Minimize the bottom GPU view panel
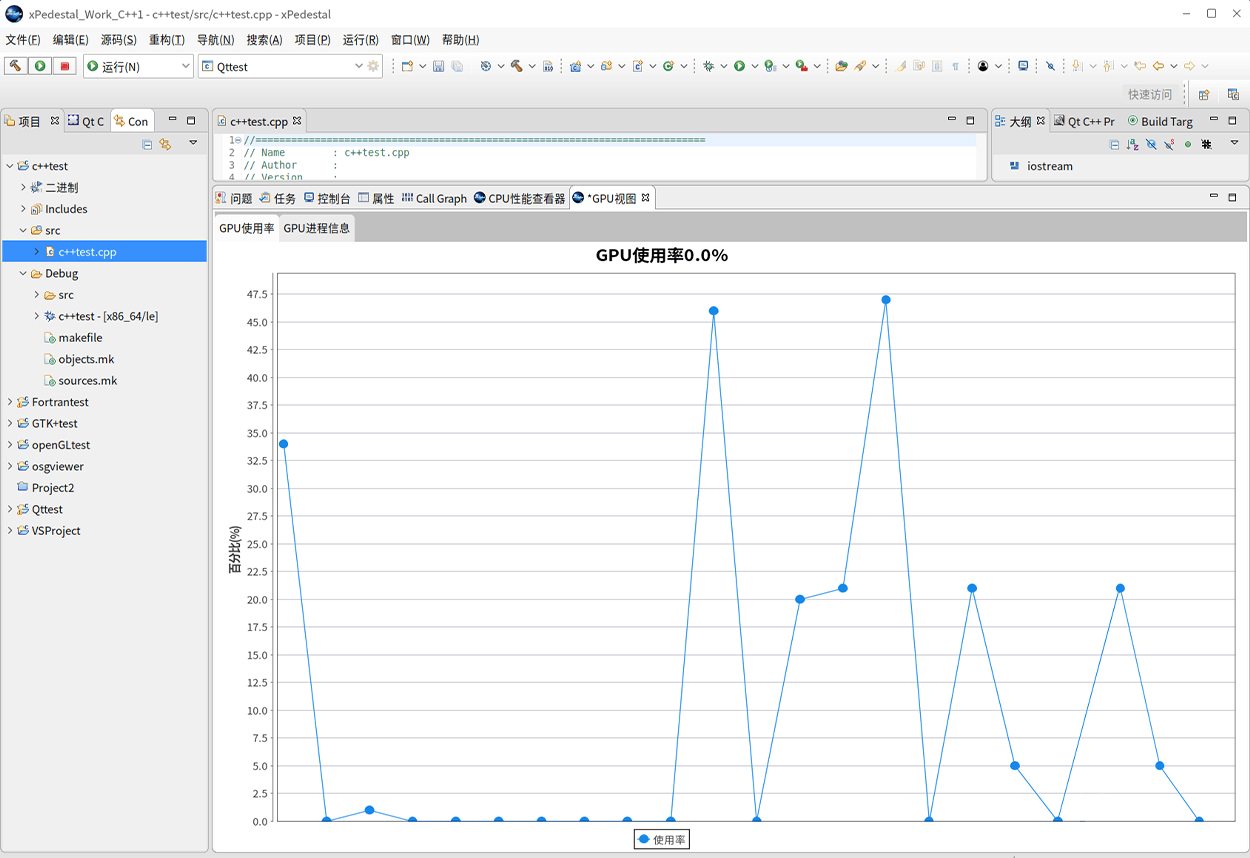This screenshot has height=858, width=1250. [x=1213, y=197]
